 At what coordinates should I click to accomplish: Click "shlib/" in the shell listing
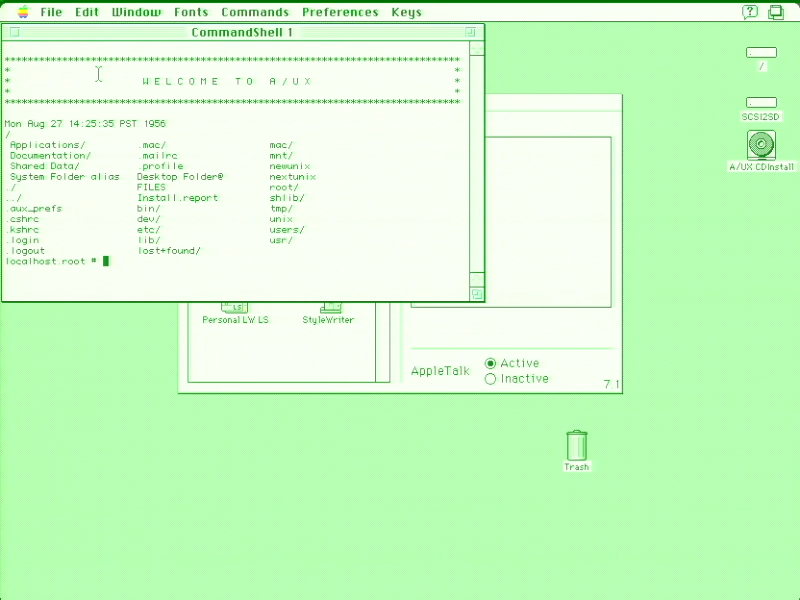click(287, 198)
